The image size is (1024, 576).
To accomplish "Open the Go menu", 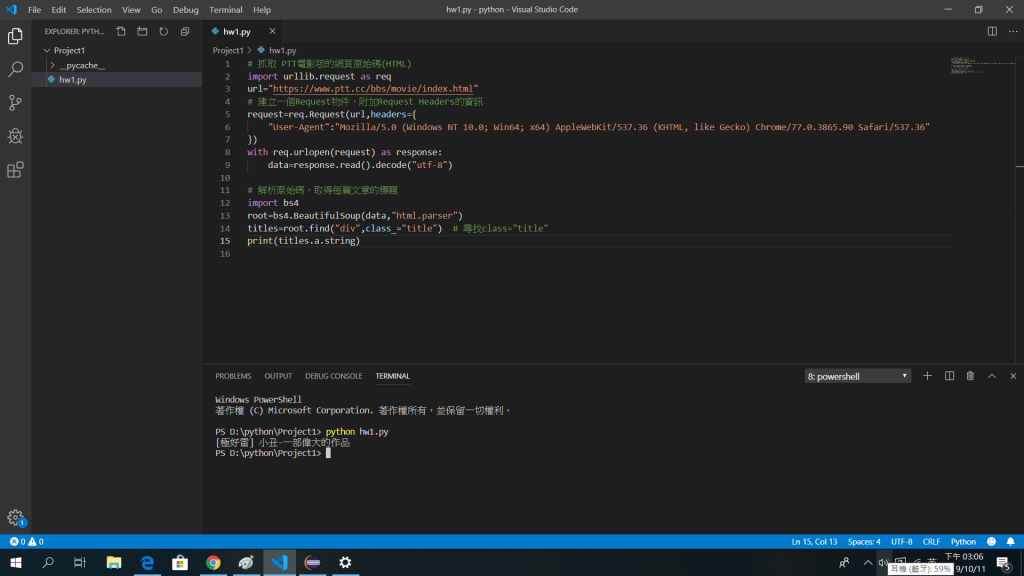I will (157, 10).
